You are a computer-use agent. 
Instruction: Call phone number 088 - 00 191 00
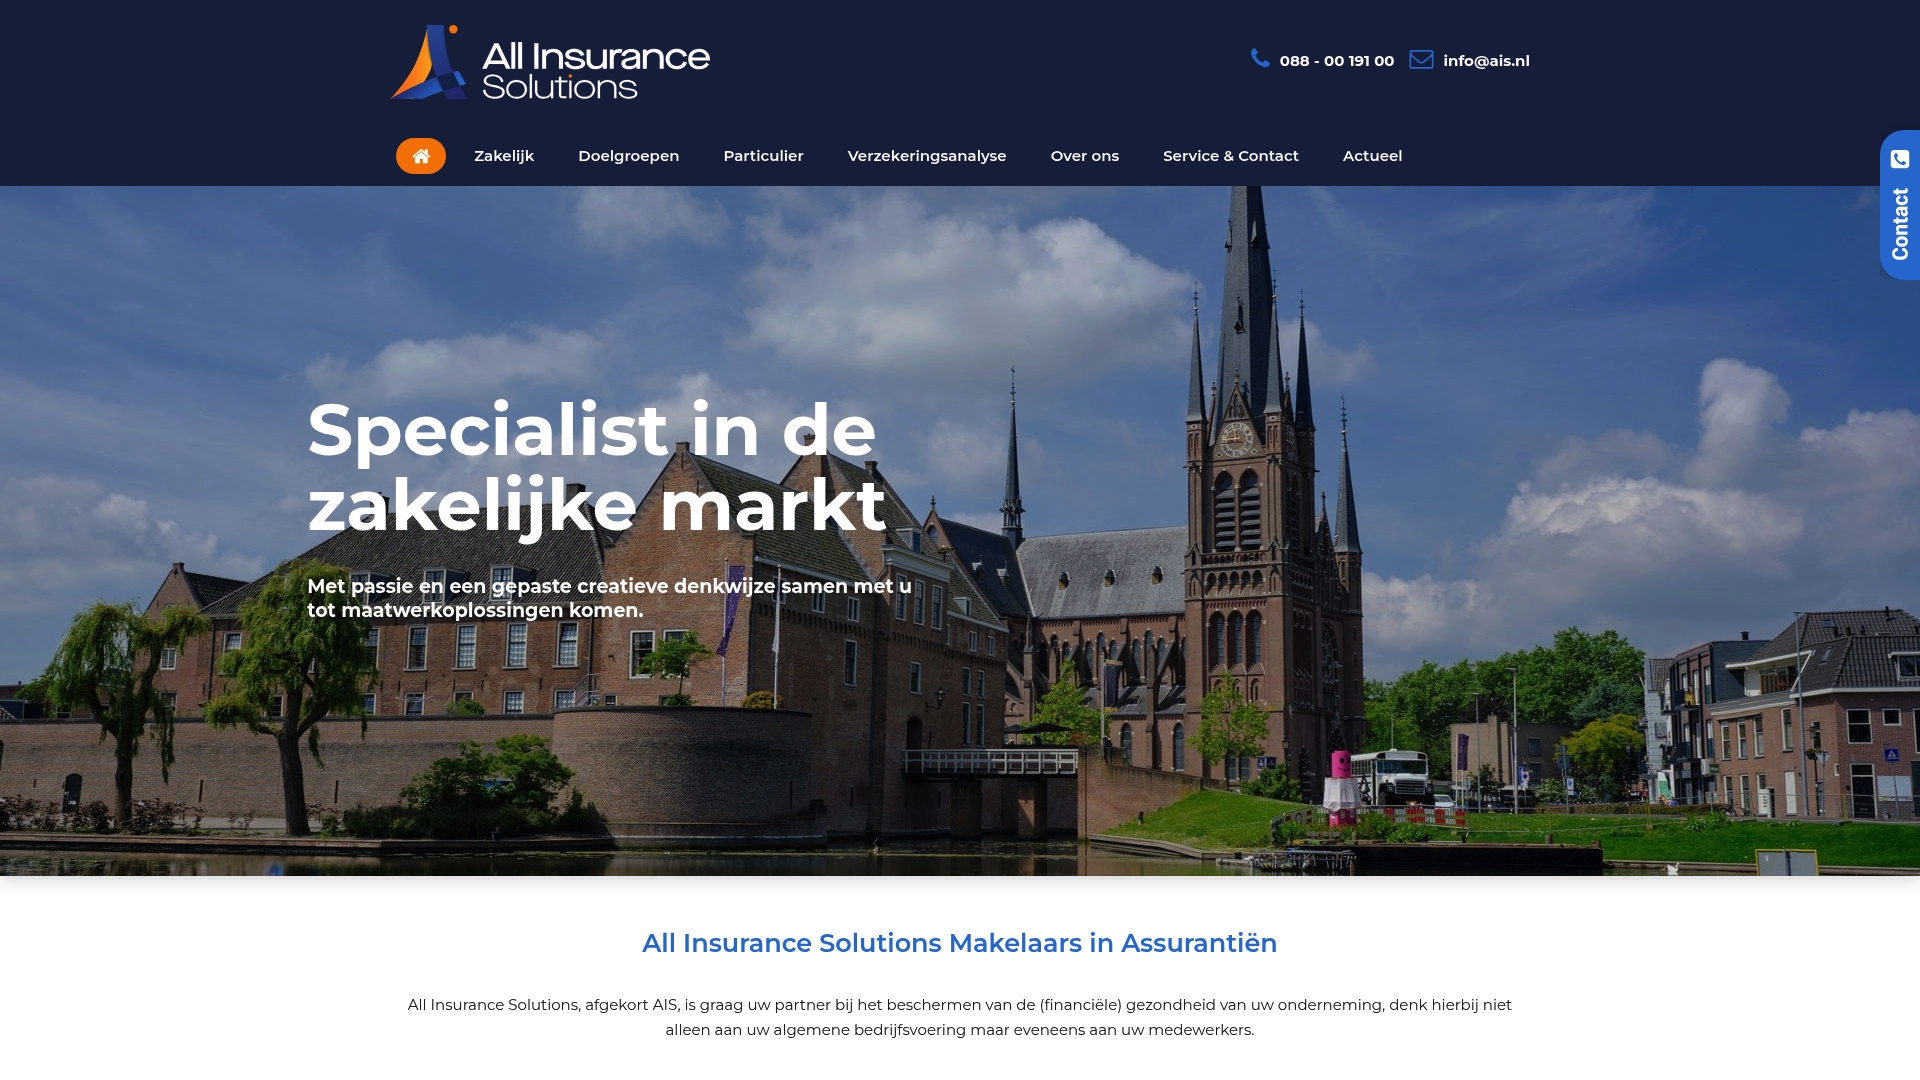click(x=1336, y=61)
